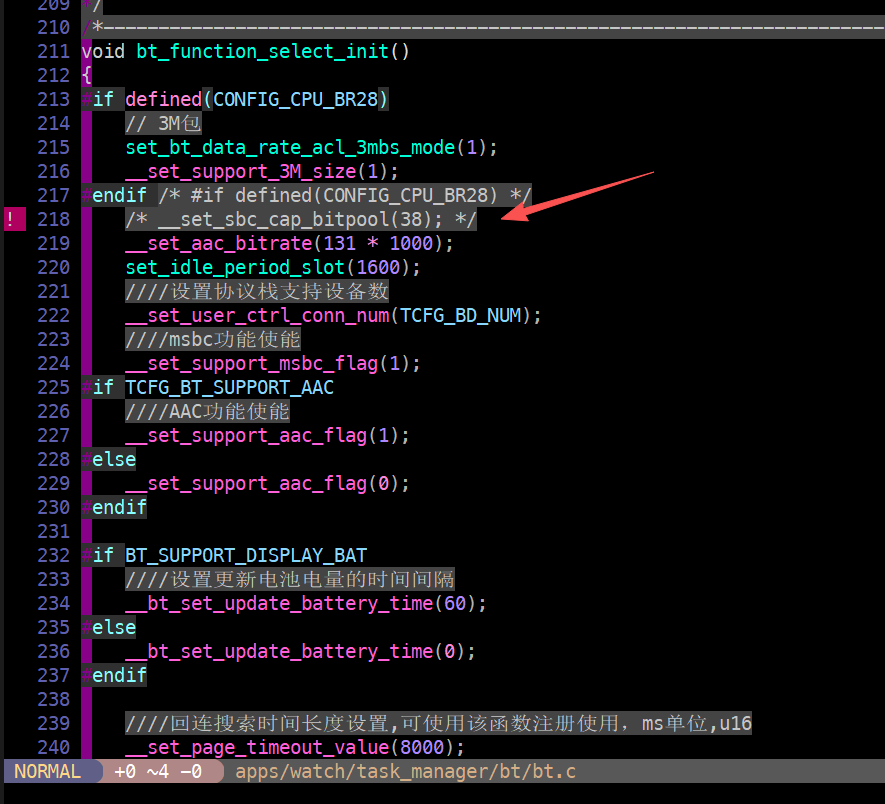Click the __bt_set_update_battery_time(60) call
885x804 pixels.
coord(306,603)
